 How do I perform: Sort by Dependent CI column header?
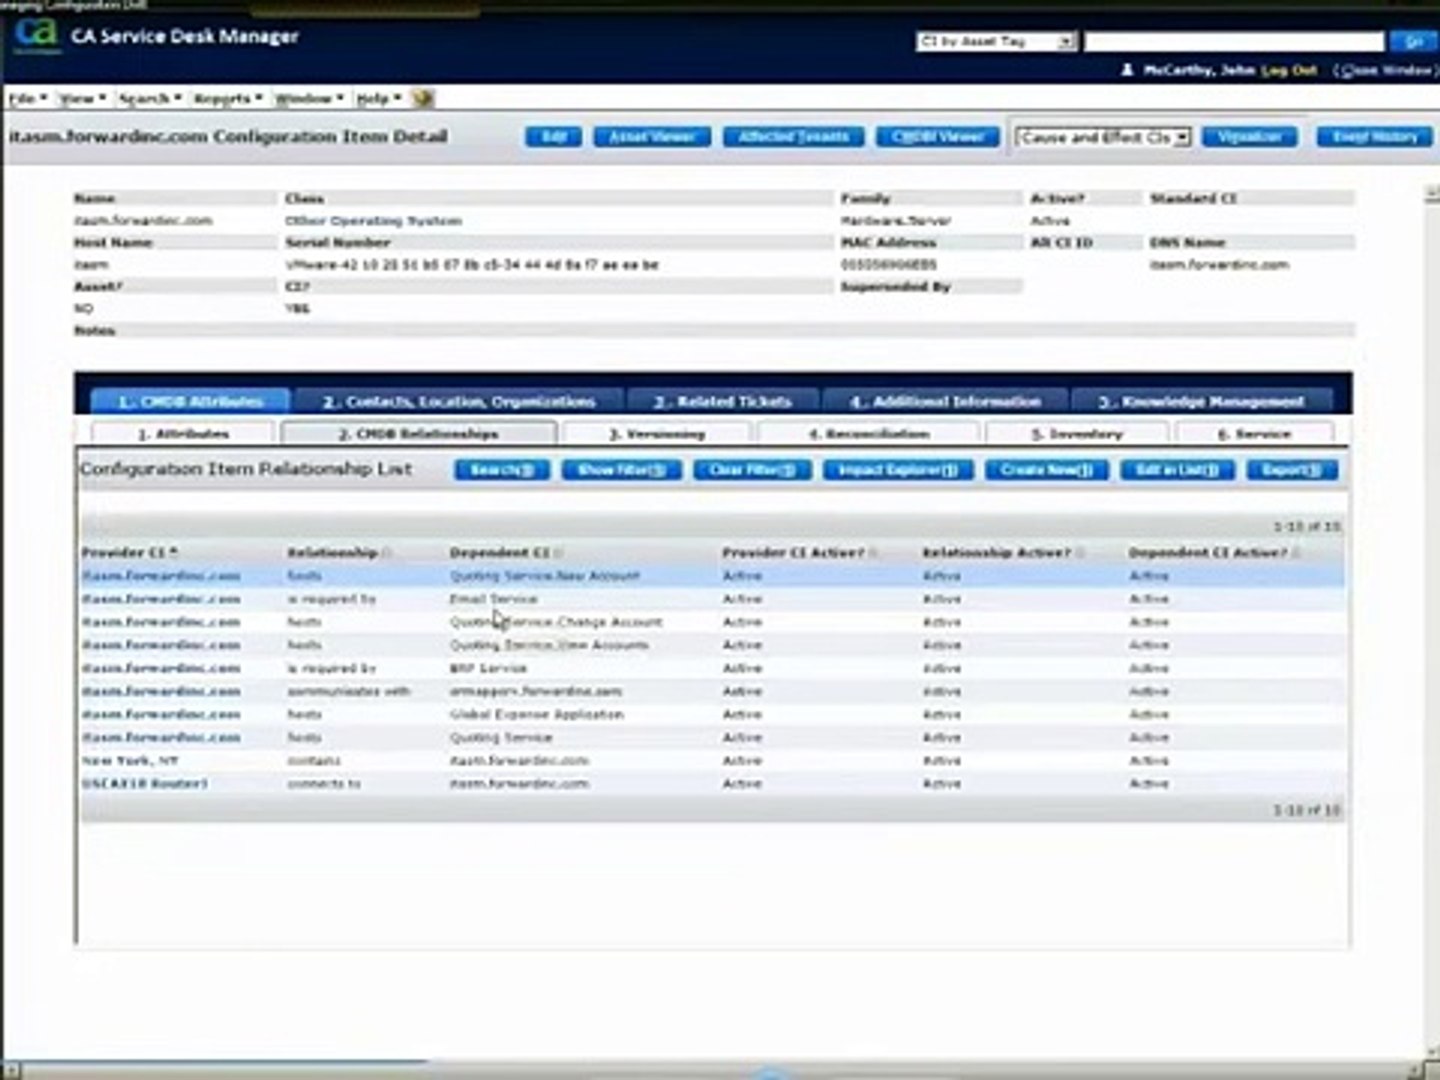499,552
